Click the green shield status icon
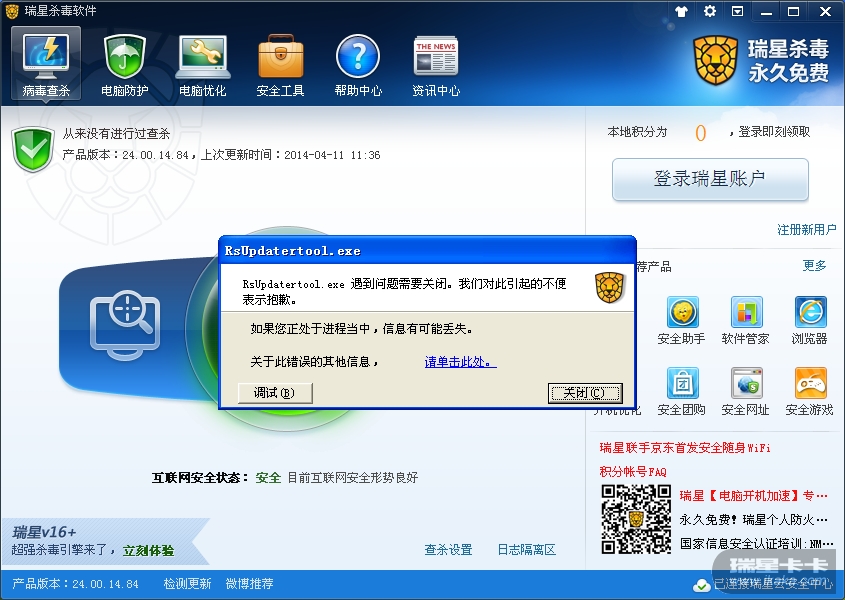This screenshot has width=845, height=600. point(33,149)
